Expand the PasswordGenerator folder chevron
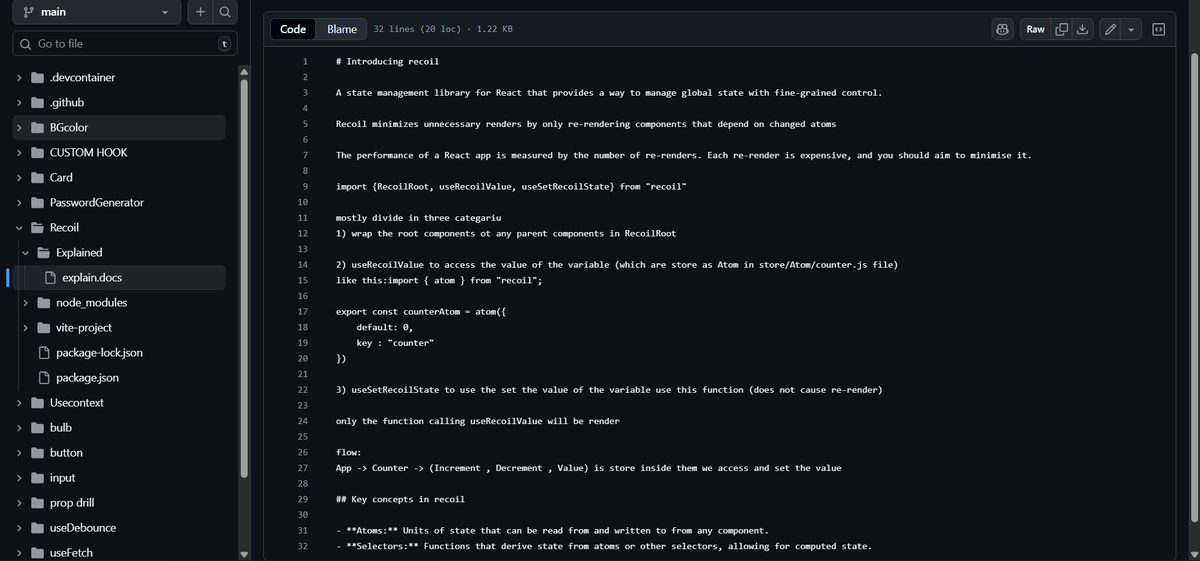The width and height of the screenshot is (1200, 561). pyautogui.click(x=19, y=203)
